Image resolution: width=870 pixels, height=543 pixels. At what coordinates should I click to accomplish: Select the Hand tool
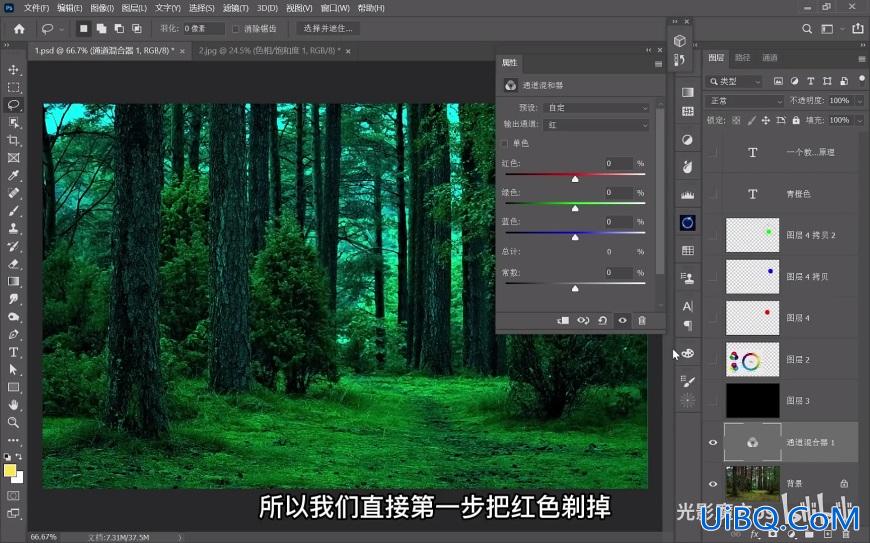coord(13,405)
